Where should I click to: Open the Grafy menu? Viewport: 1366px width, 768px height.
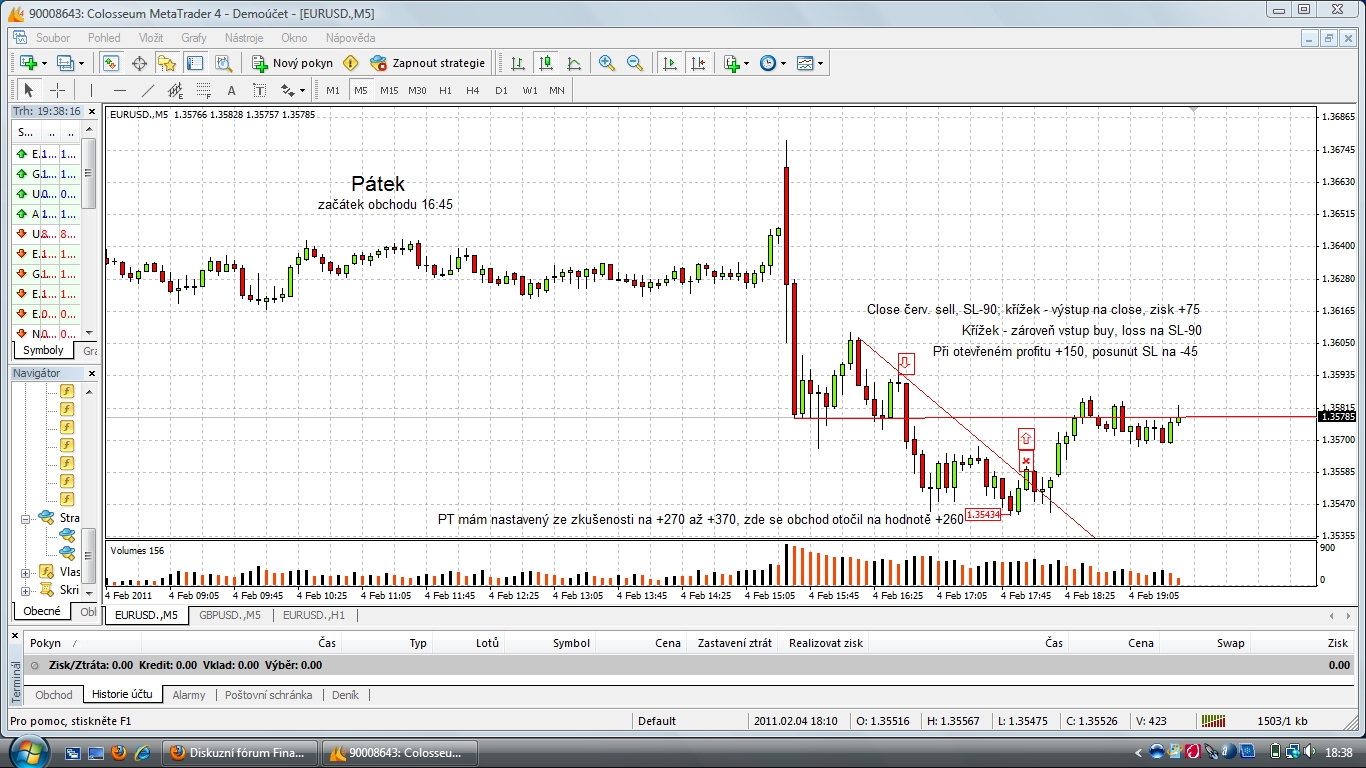pyautogui.click(x=194, y=38)
